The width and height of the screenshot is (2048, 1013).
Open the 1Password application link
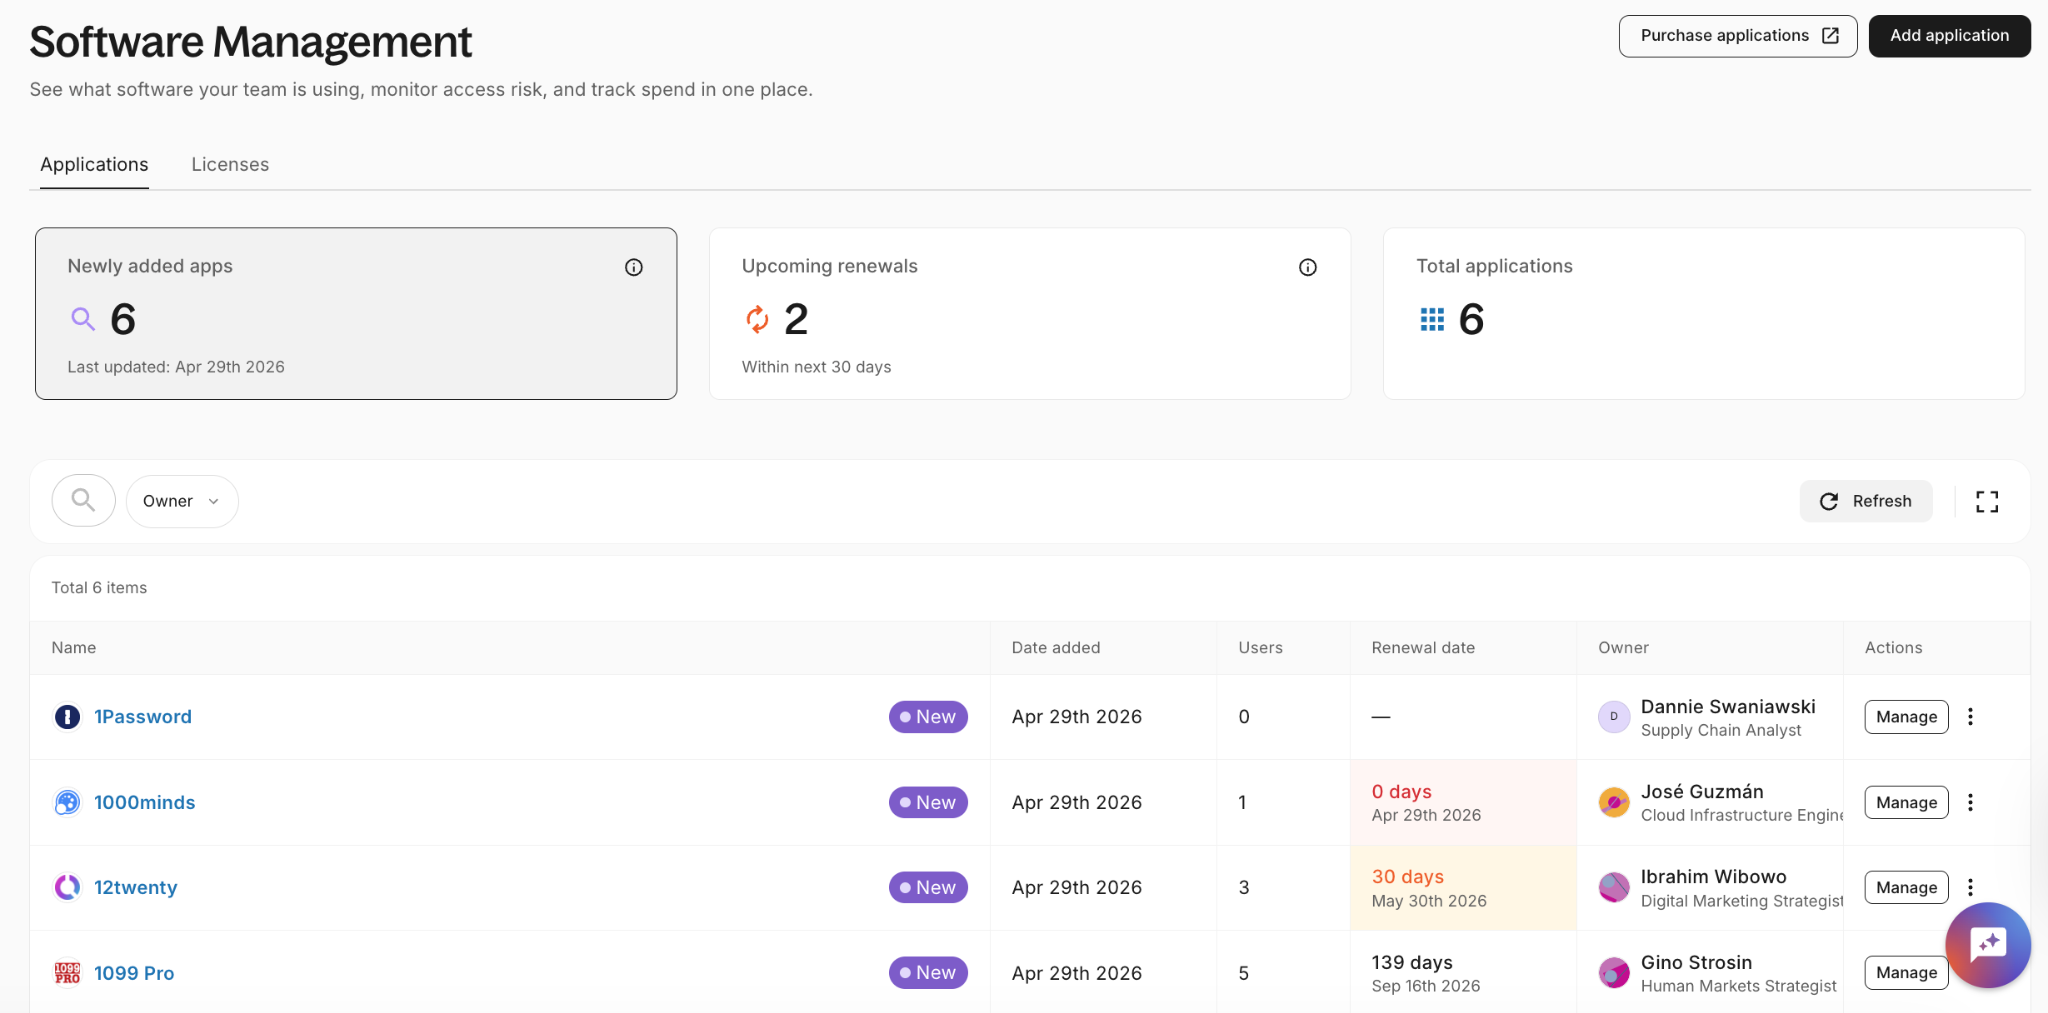143,717
